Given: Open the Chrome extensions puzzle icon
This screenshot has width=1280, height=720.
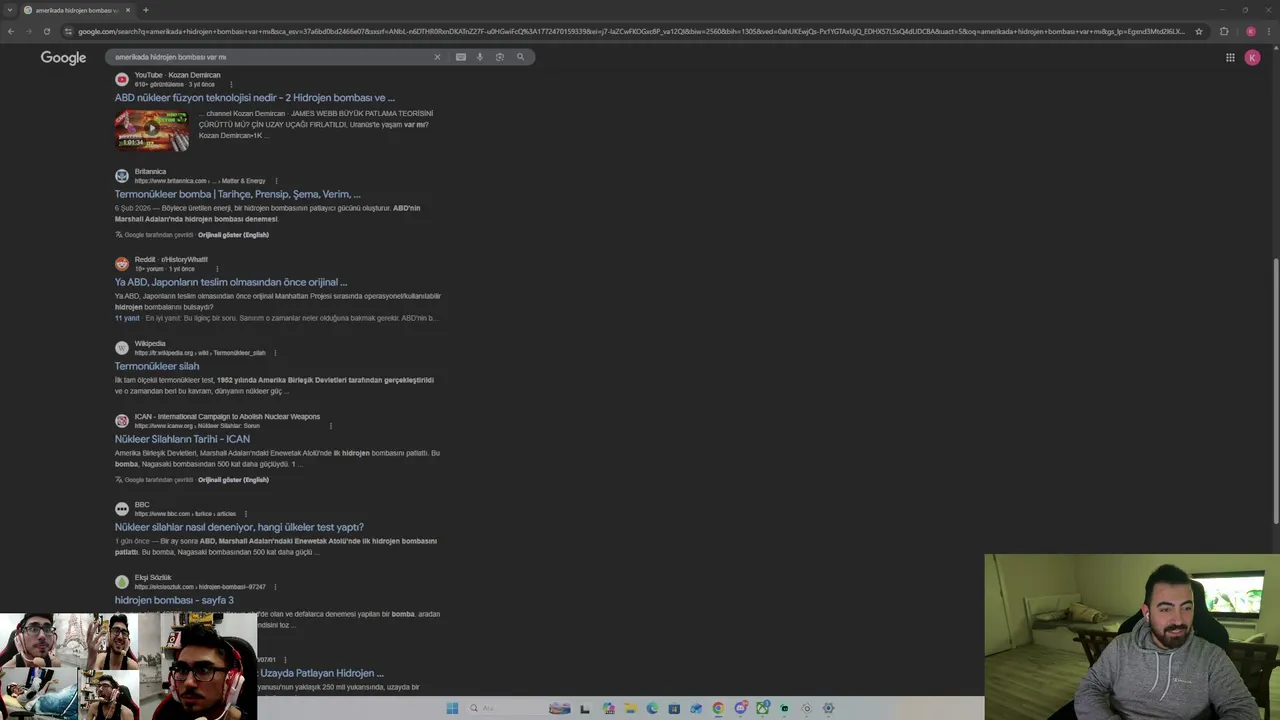Looking at the screenshot, I should 1224,31.
